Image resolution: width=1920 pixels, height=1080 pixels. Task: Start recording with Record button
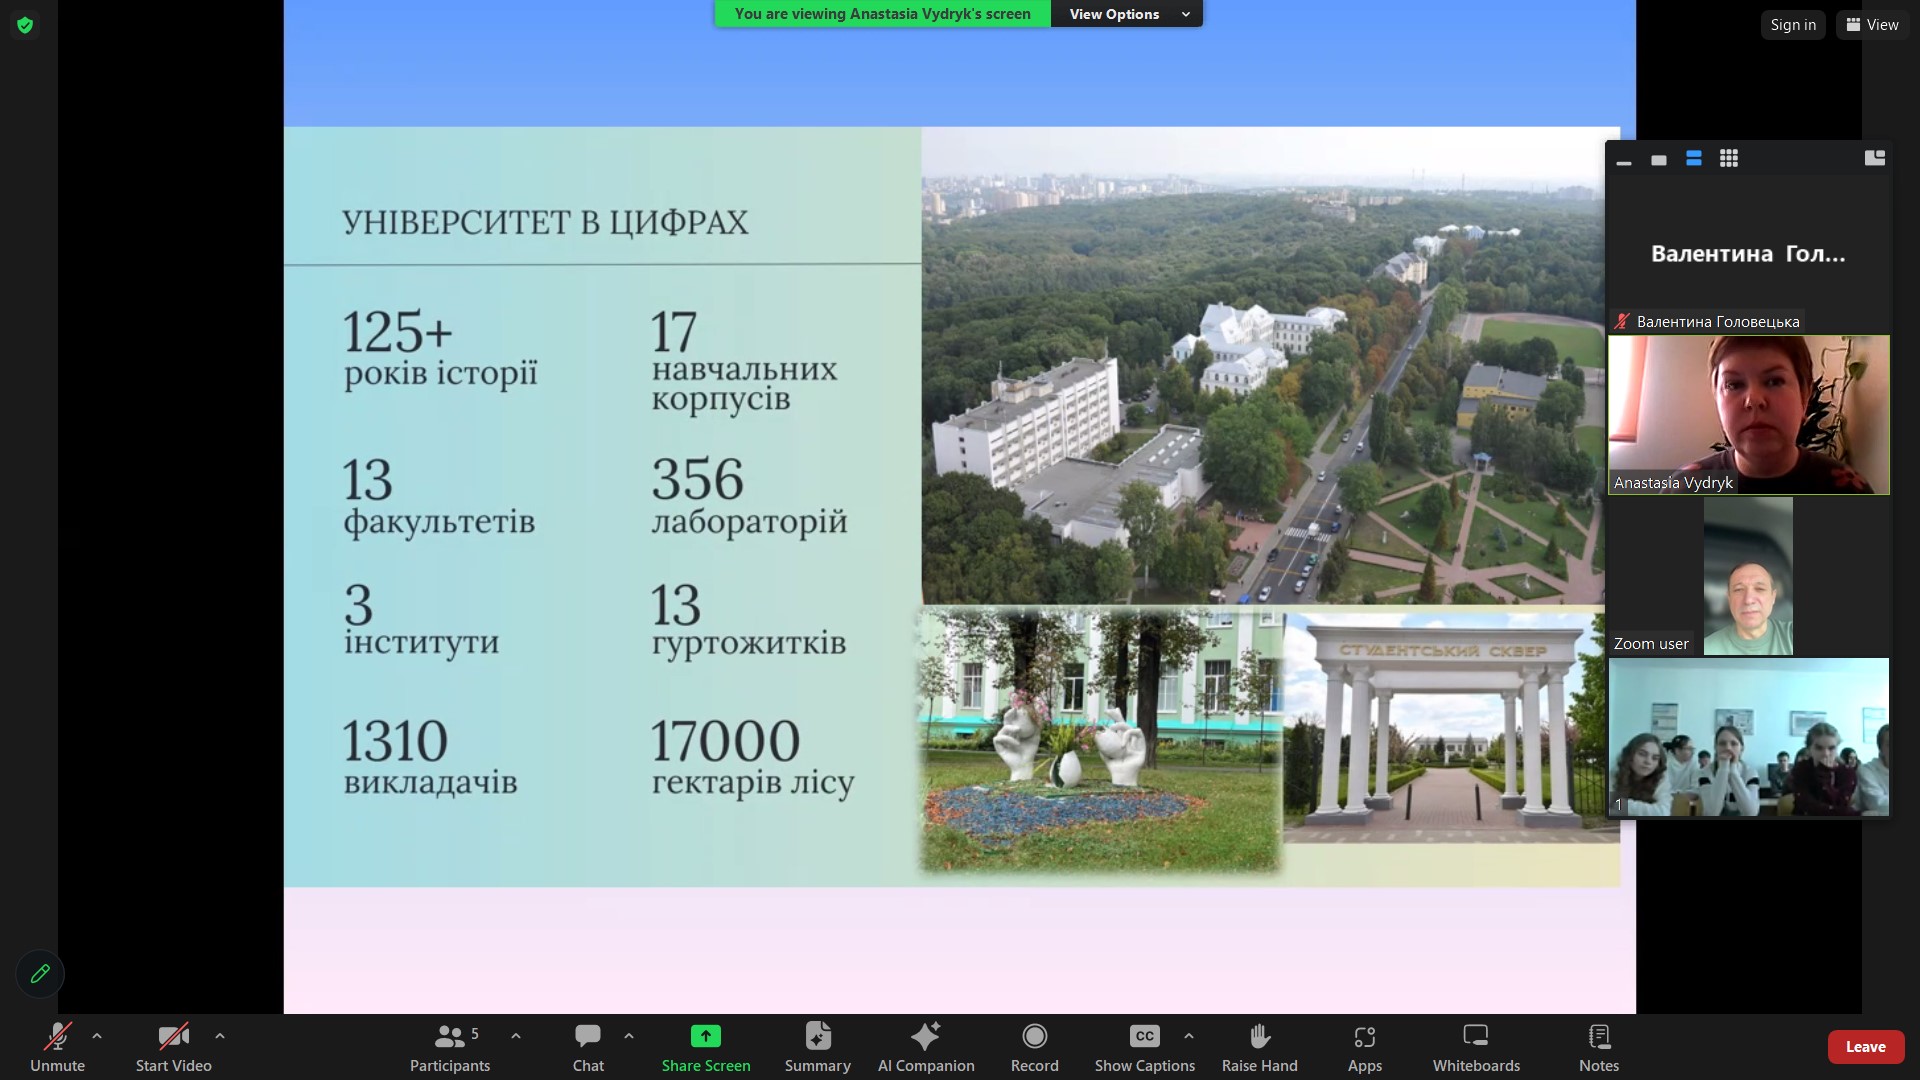point(1034,1037)
